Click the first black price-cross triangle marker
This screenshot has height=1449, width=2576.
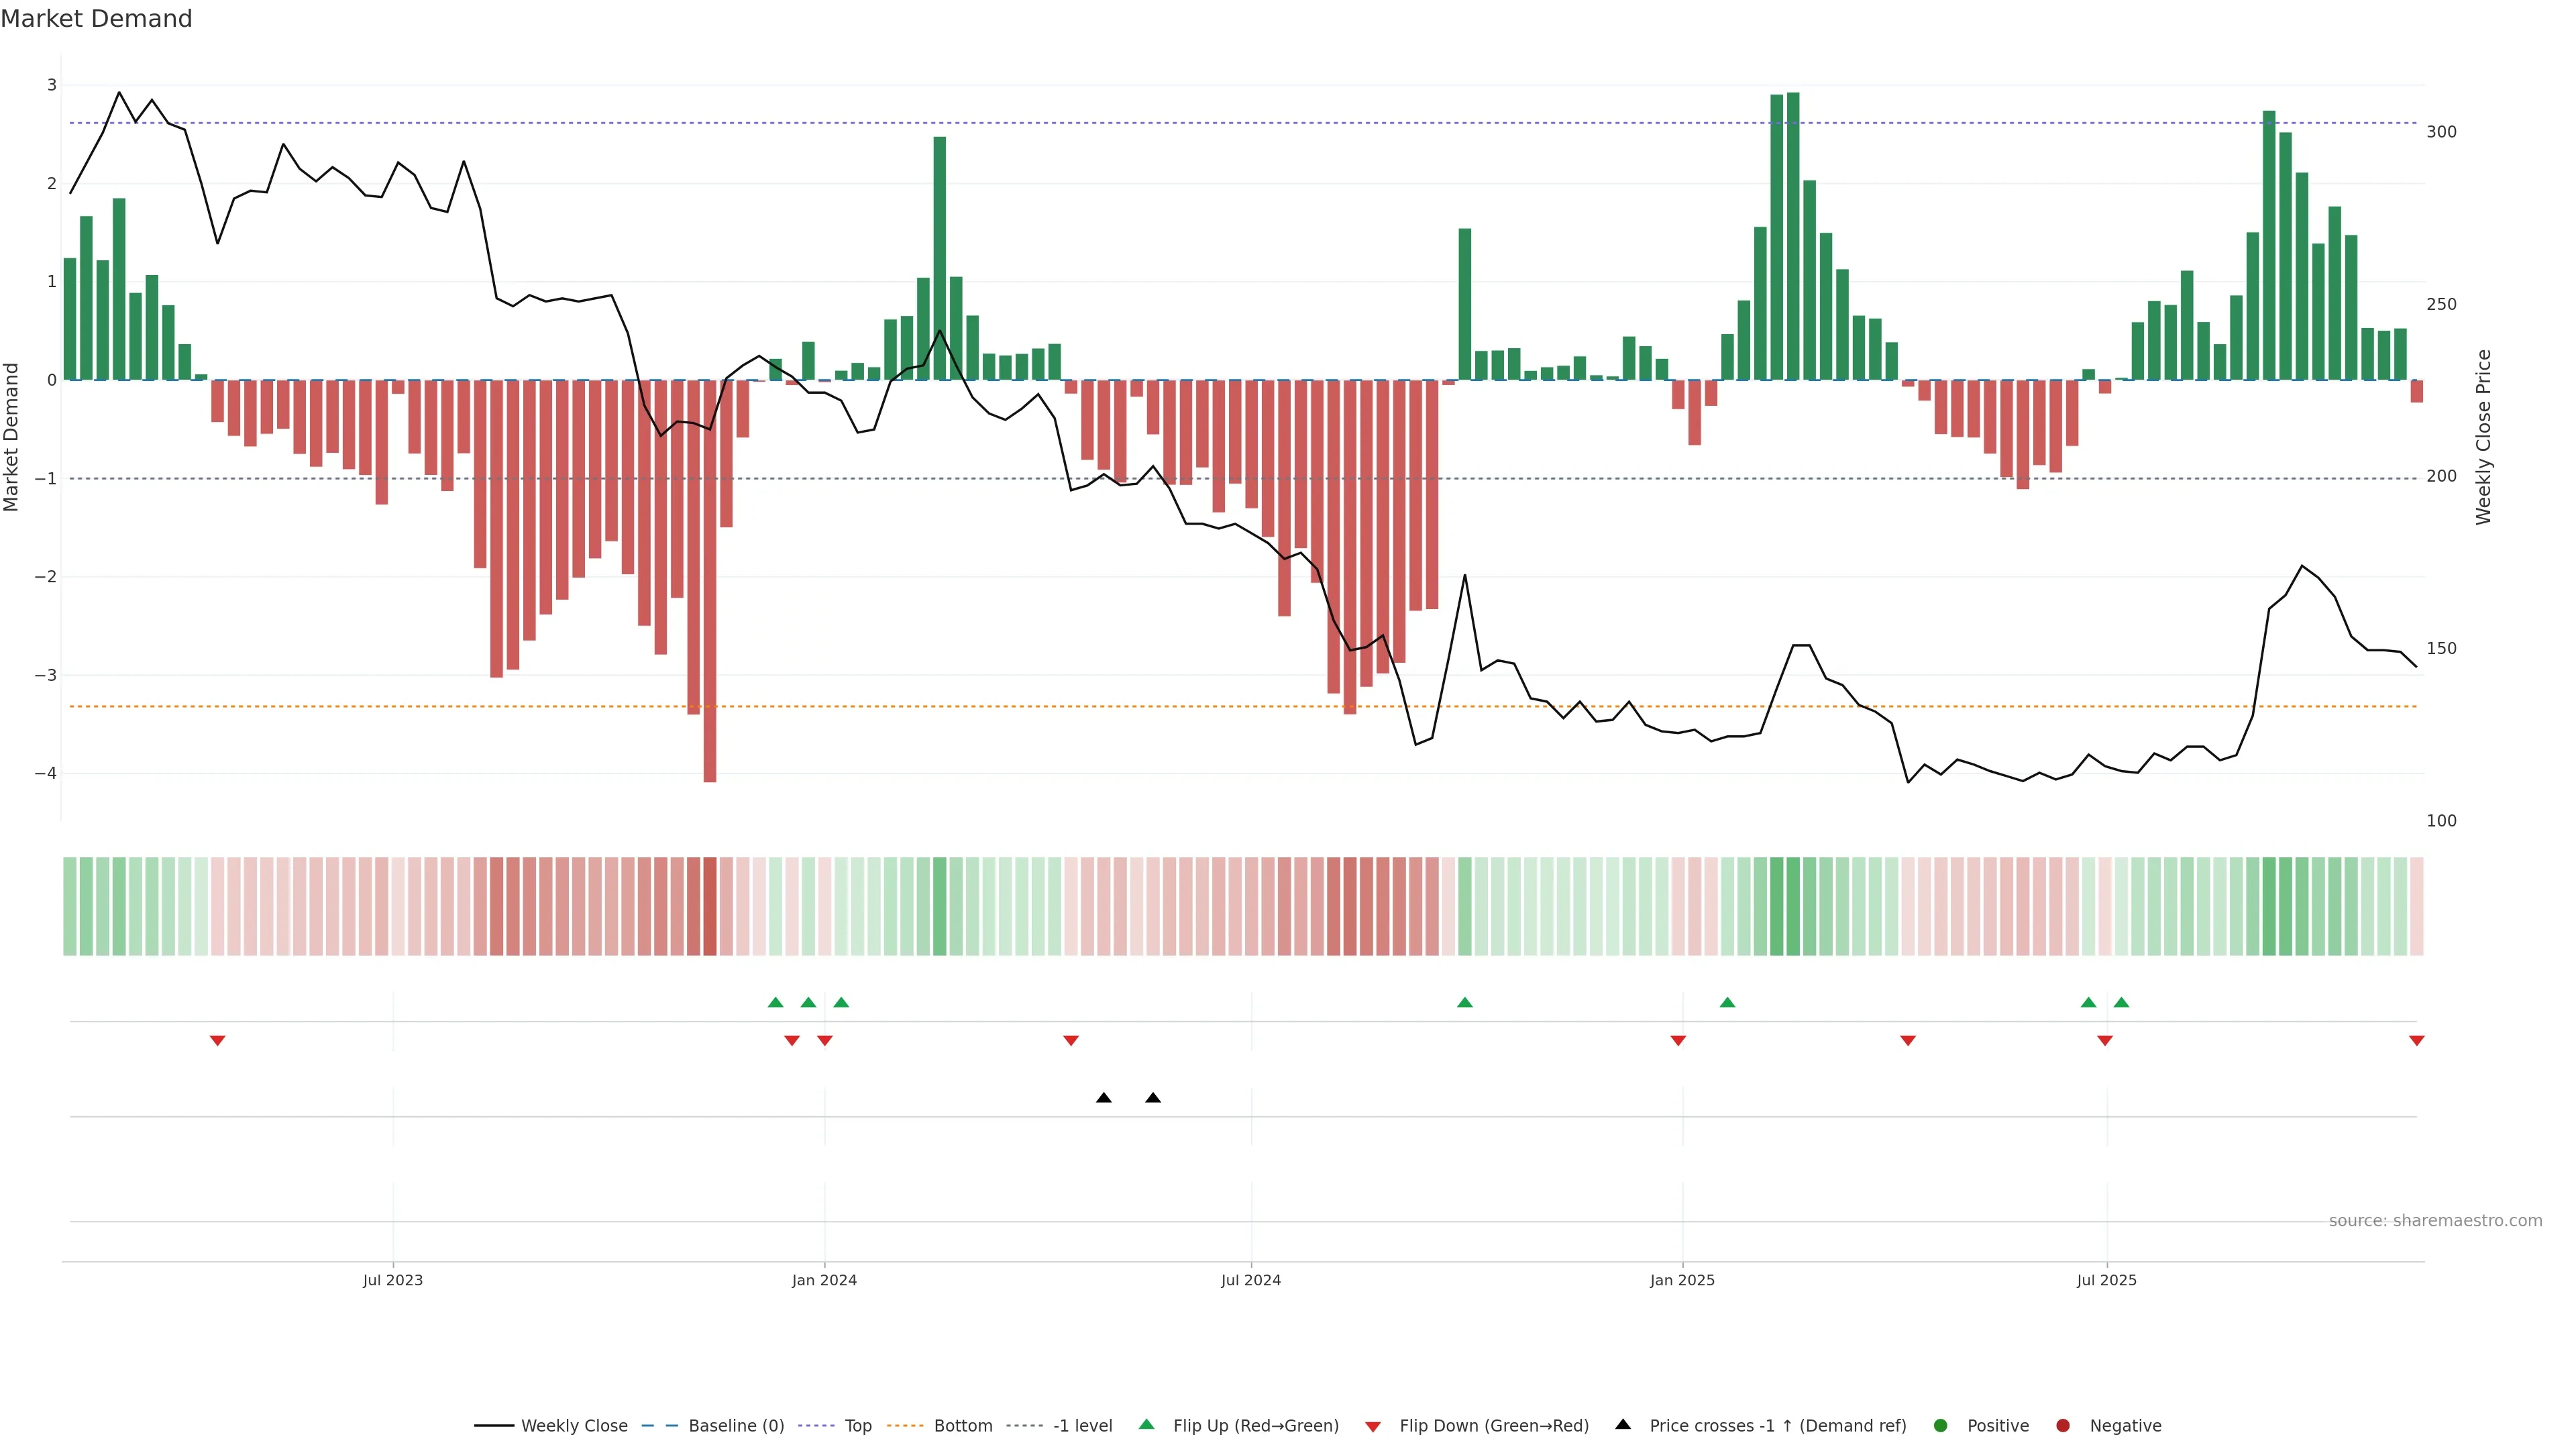point(1103,1098)
